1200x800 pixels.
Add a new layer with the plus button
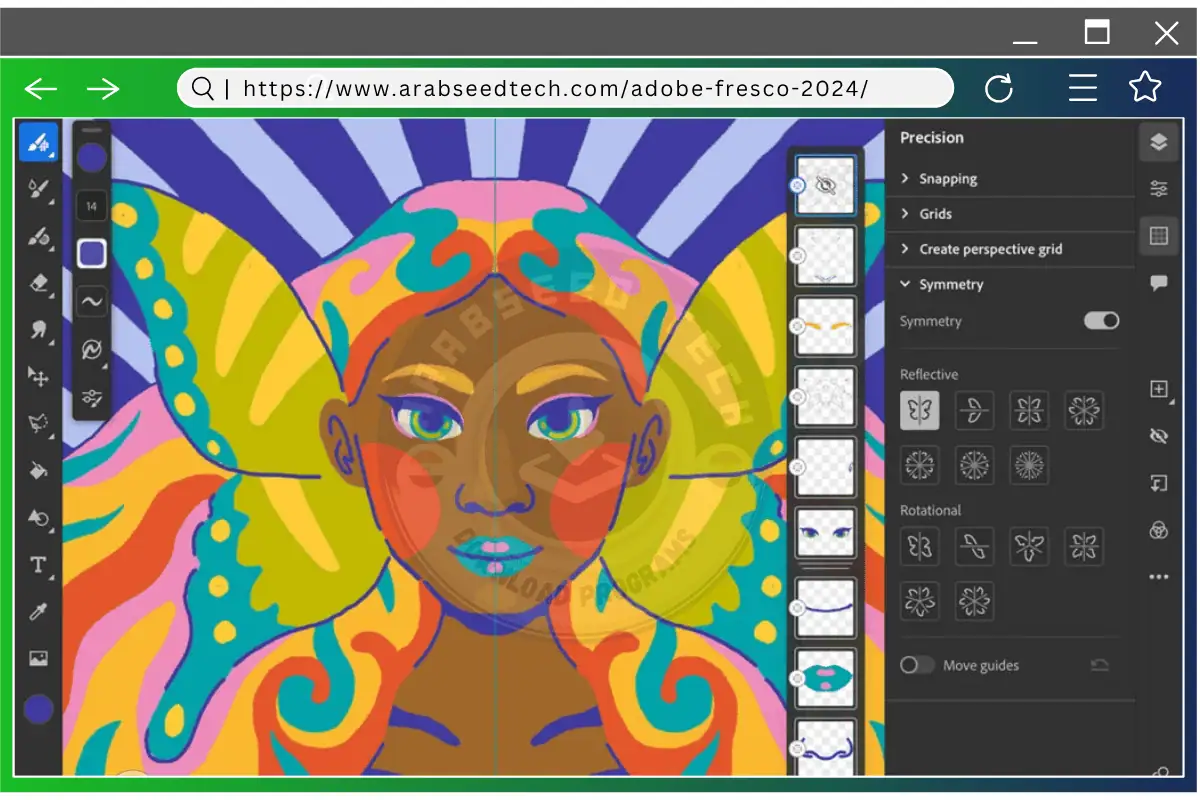pos(1159,389)
